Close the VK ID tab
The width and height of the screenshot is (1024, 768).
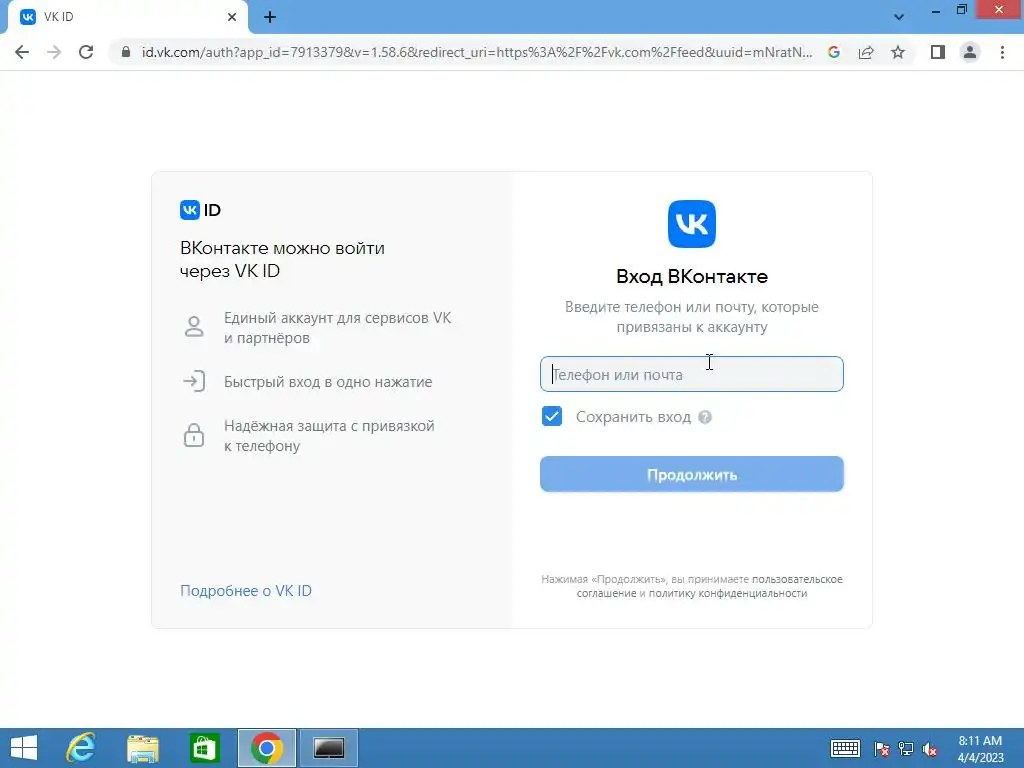pos(232,17)
